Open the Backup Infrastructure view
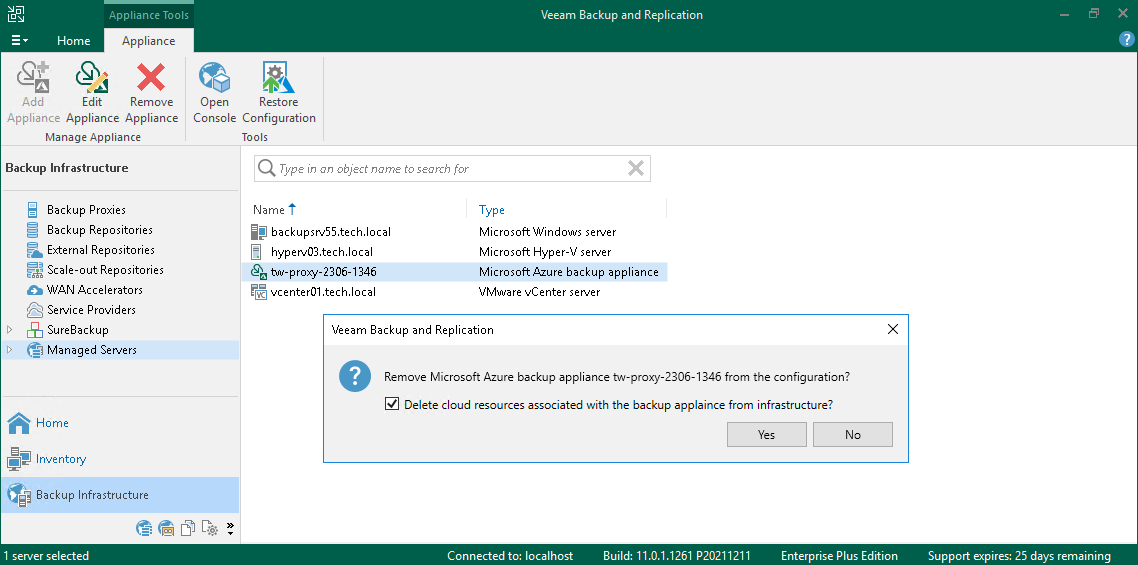Viewport: 1138px width, 565px height. [120, 495]
